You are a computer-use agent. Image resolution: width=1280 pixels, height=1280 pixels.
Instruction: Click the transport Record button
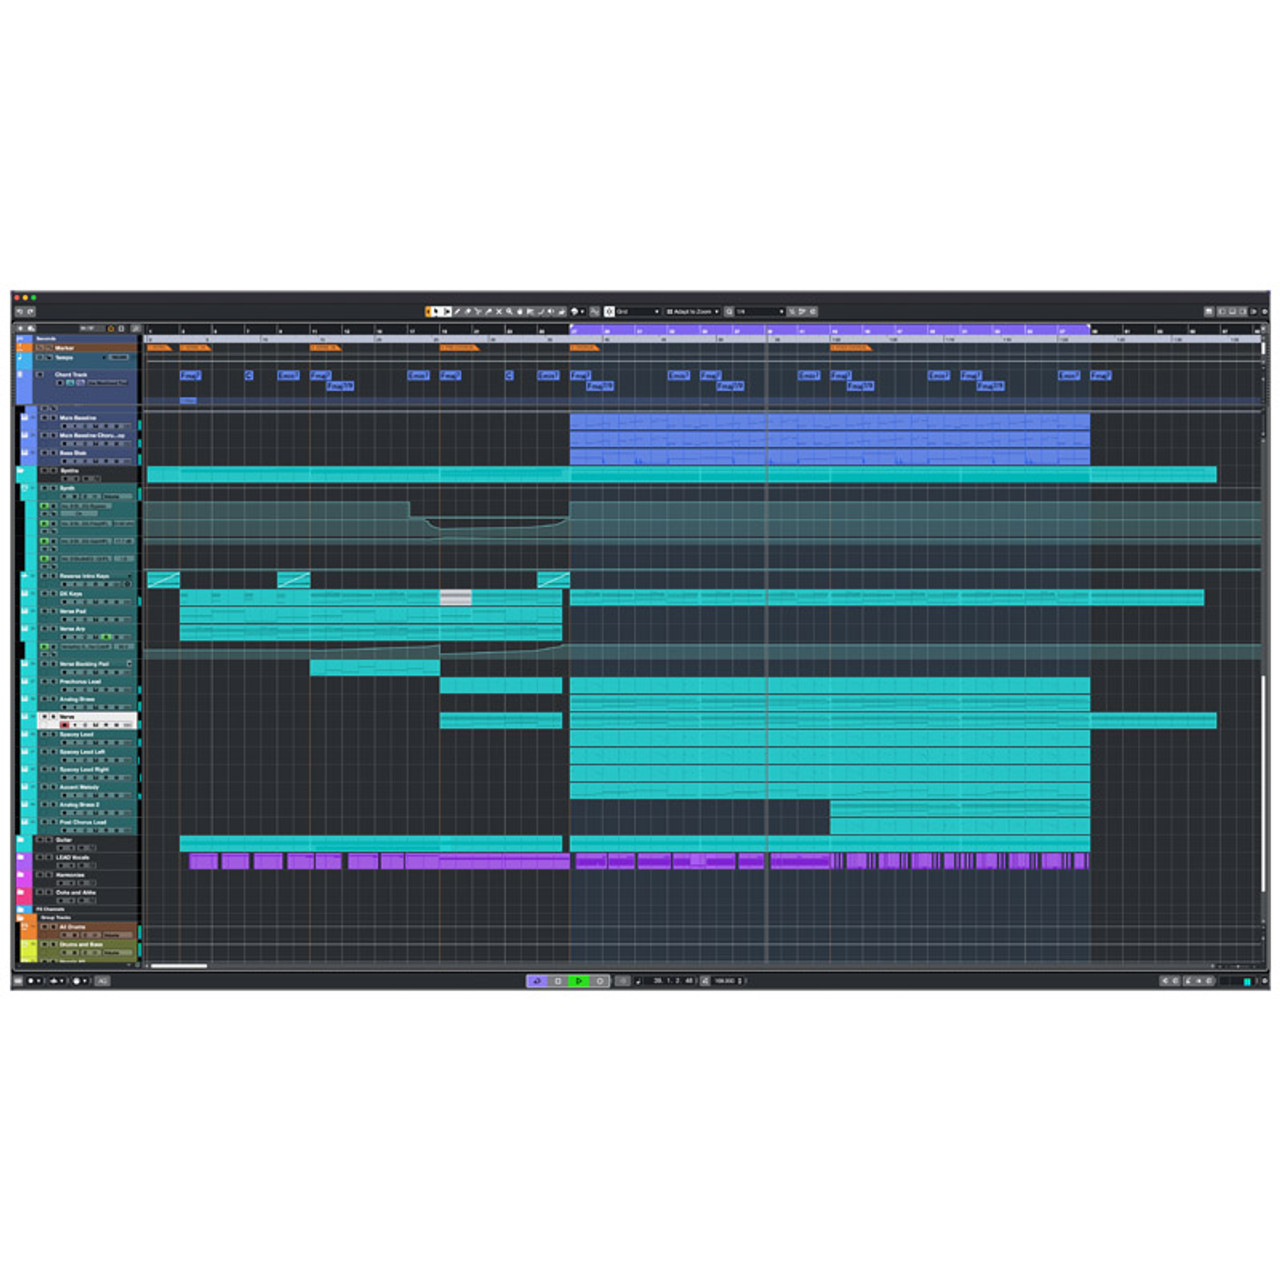tap(600, 981)
